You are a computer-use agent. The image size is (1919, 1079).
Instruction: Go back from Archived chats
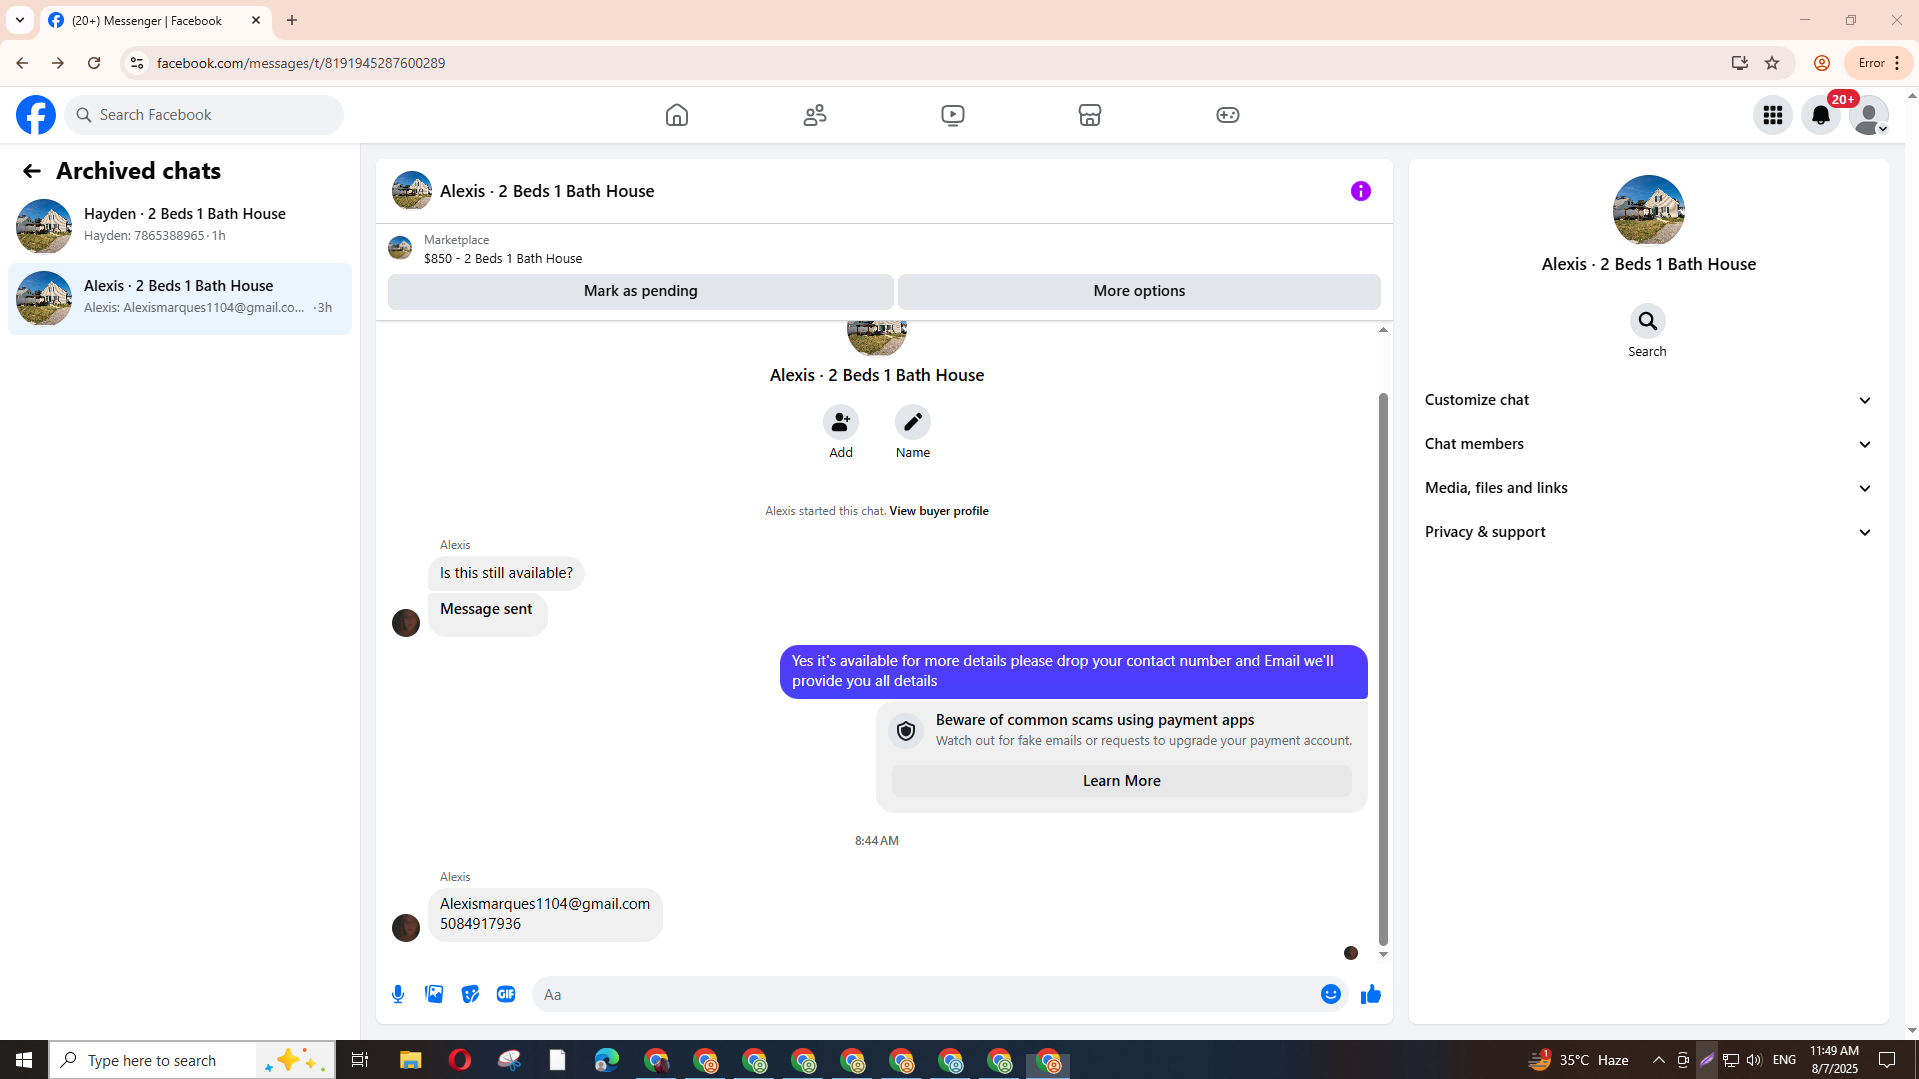(32, 171)
